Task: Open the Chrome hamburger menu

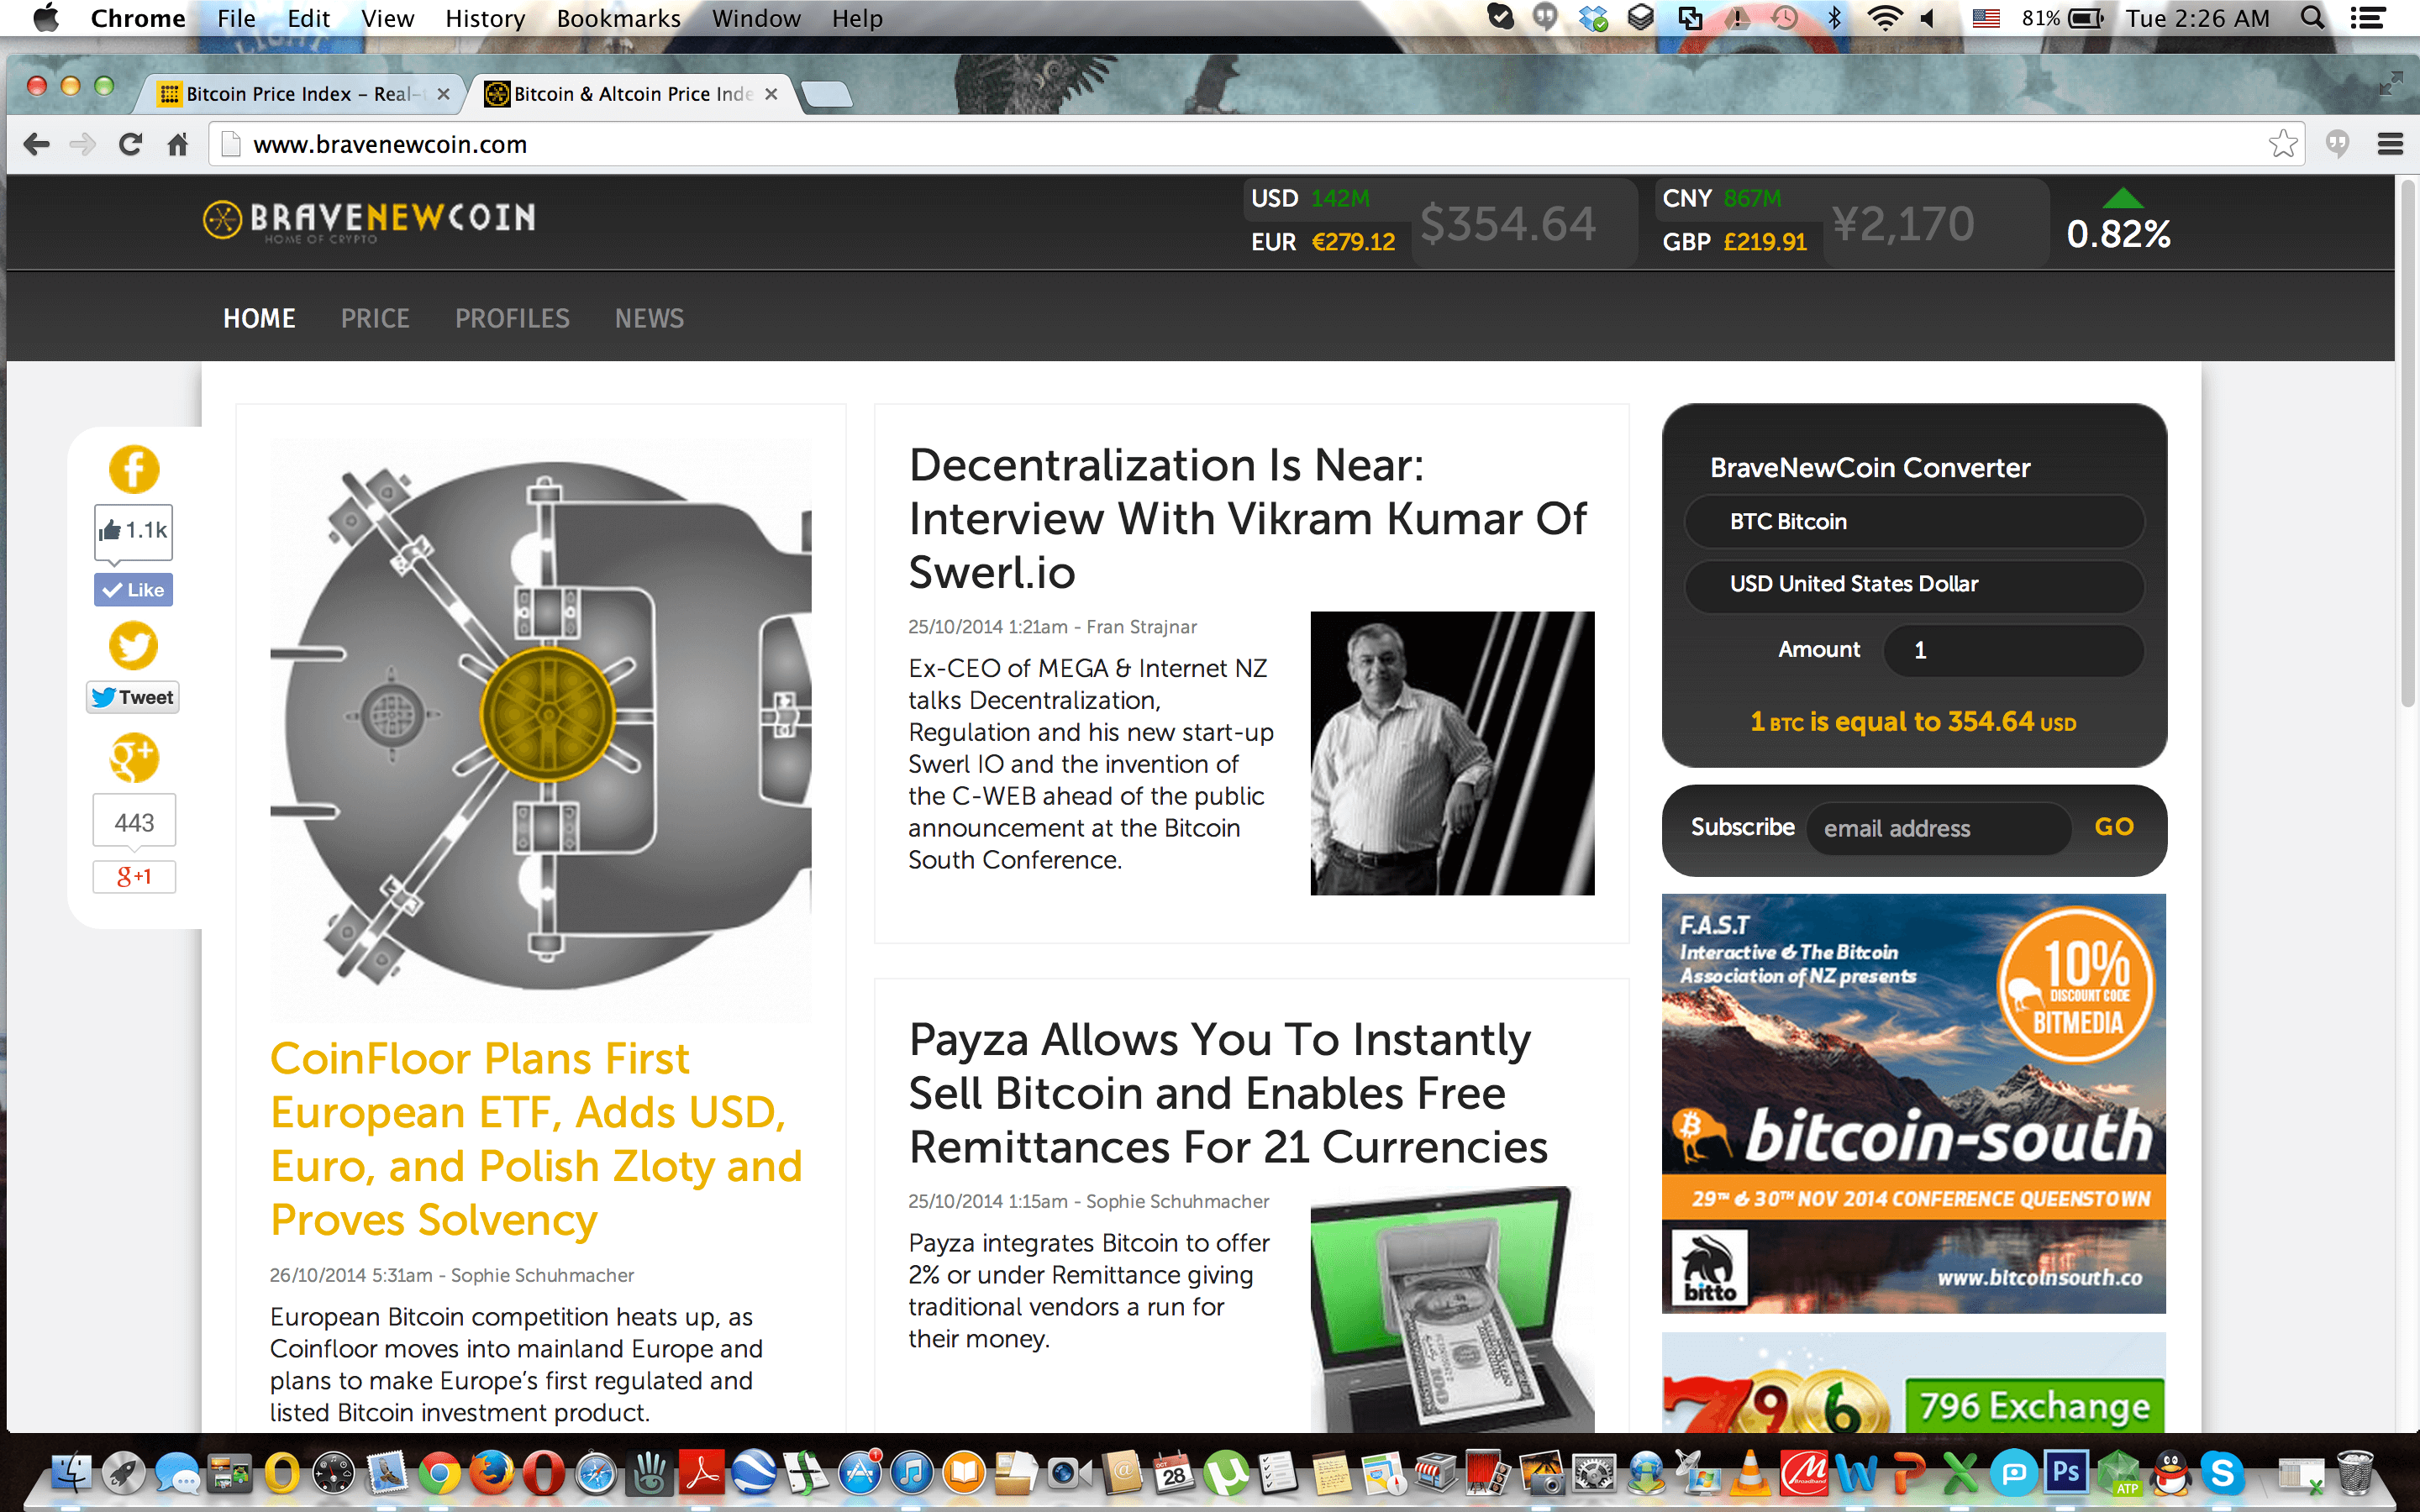Action: (2390, 144)
